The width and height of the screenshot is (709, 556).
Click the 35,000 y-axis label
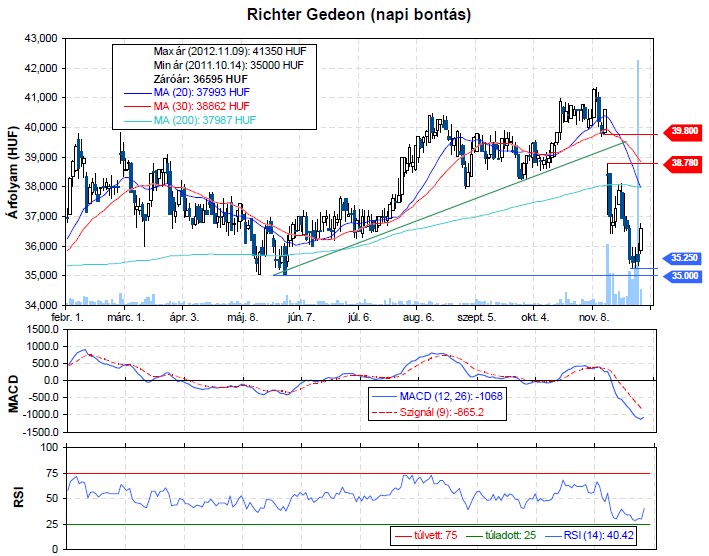coord(41,276)
